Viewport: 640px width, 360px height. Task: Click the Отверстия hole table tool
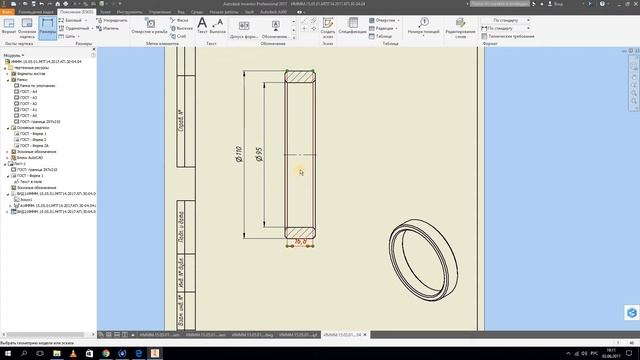coord(382,20)
